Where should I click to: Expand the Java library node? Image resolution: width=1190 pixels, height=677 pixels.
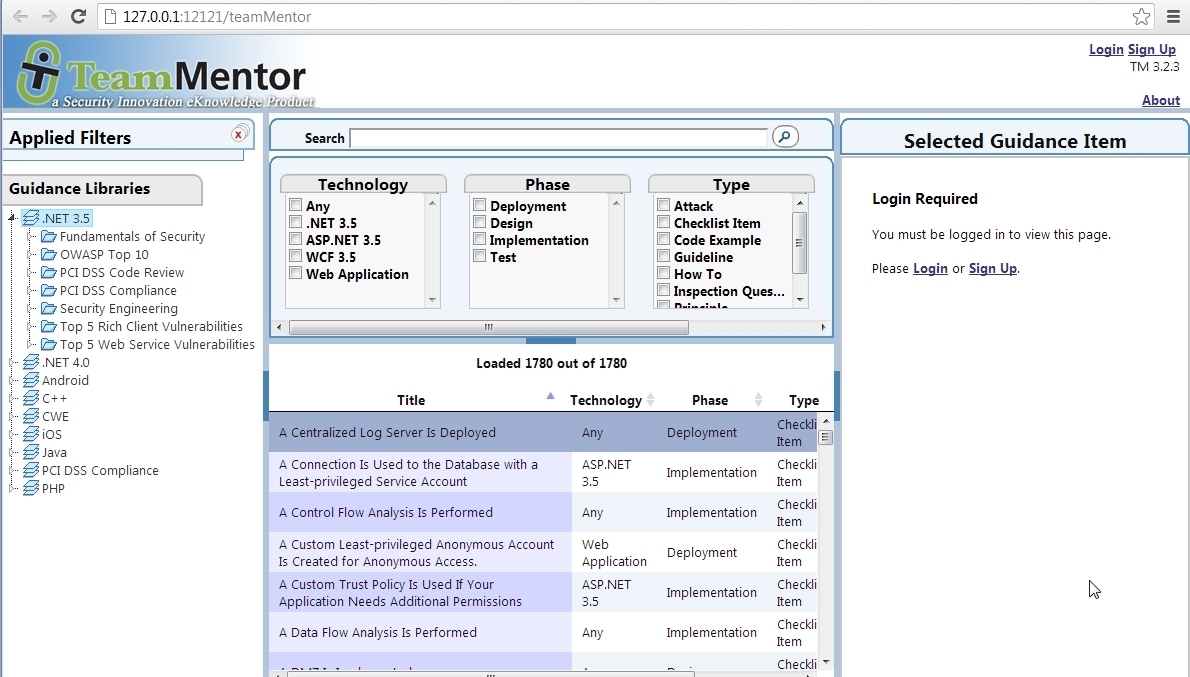[x=13, y=453]
